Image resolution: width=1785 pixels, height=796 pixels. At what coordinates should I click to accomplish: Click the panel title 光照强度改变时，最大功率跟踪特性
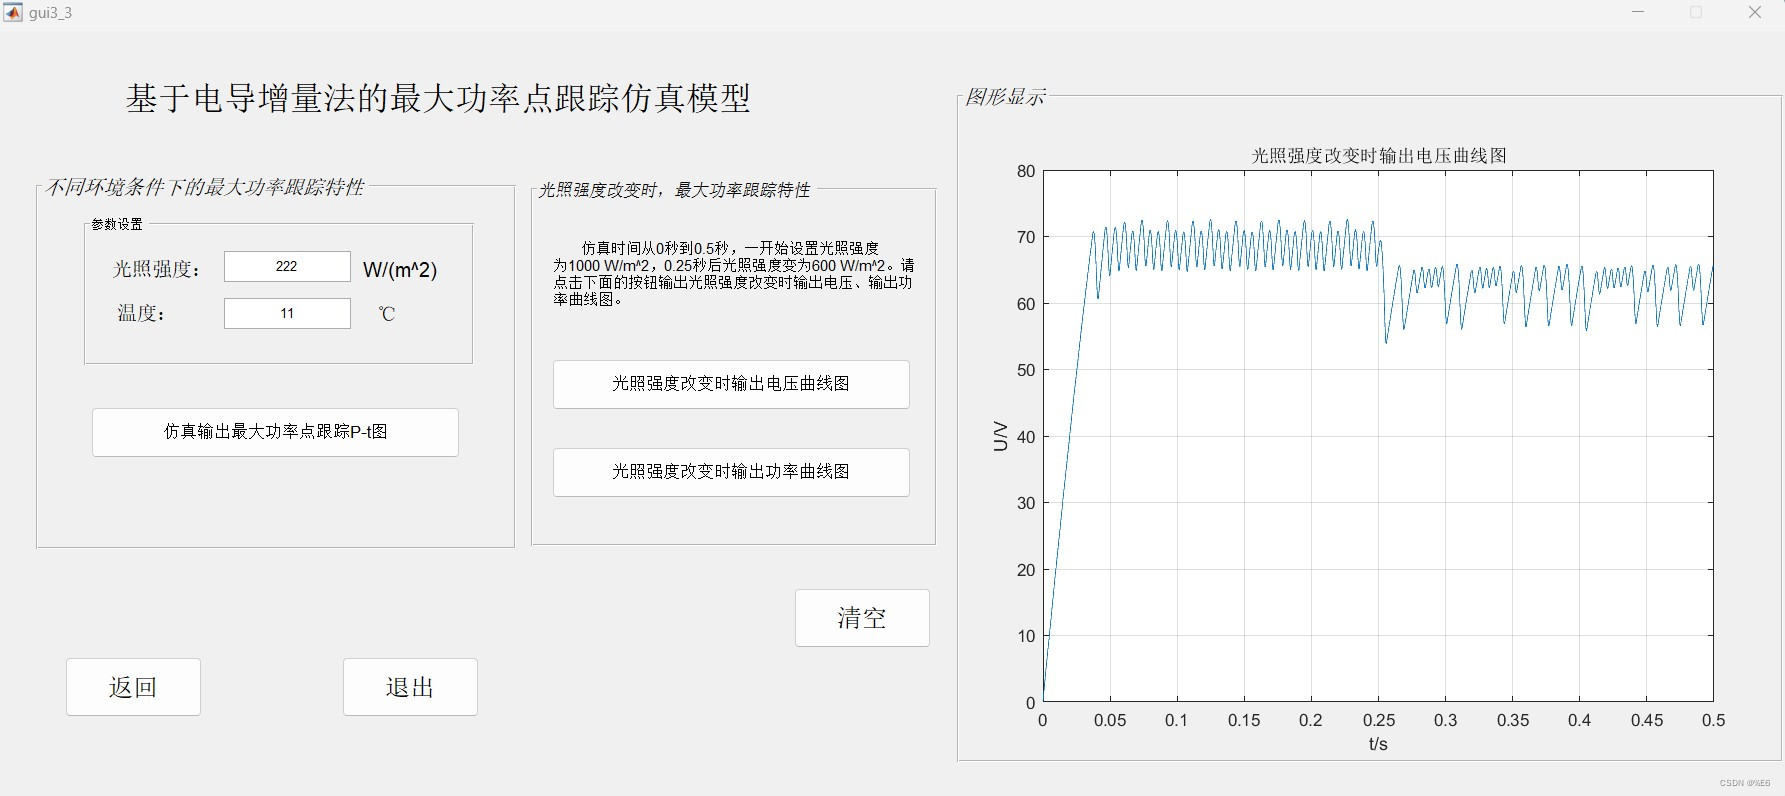[x=674, y=190]
